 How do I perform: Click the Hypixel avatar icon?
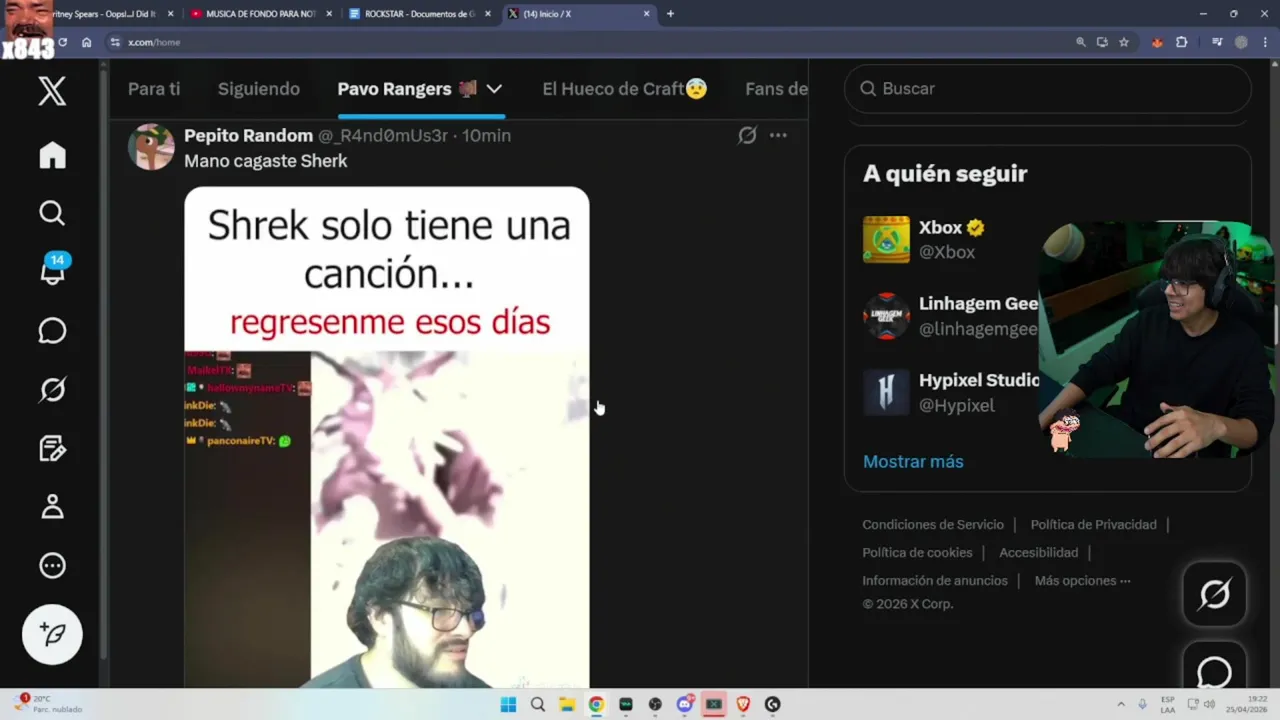[886, 392]
